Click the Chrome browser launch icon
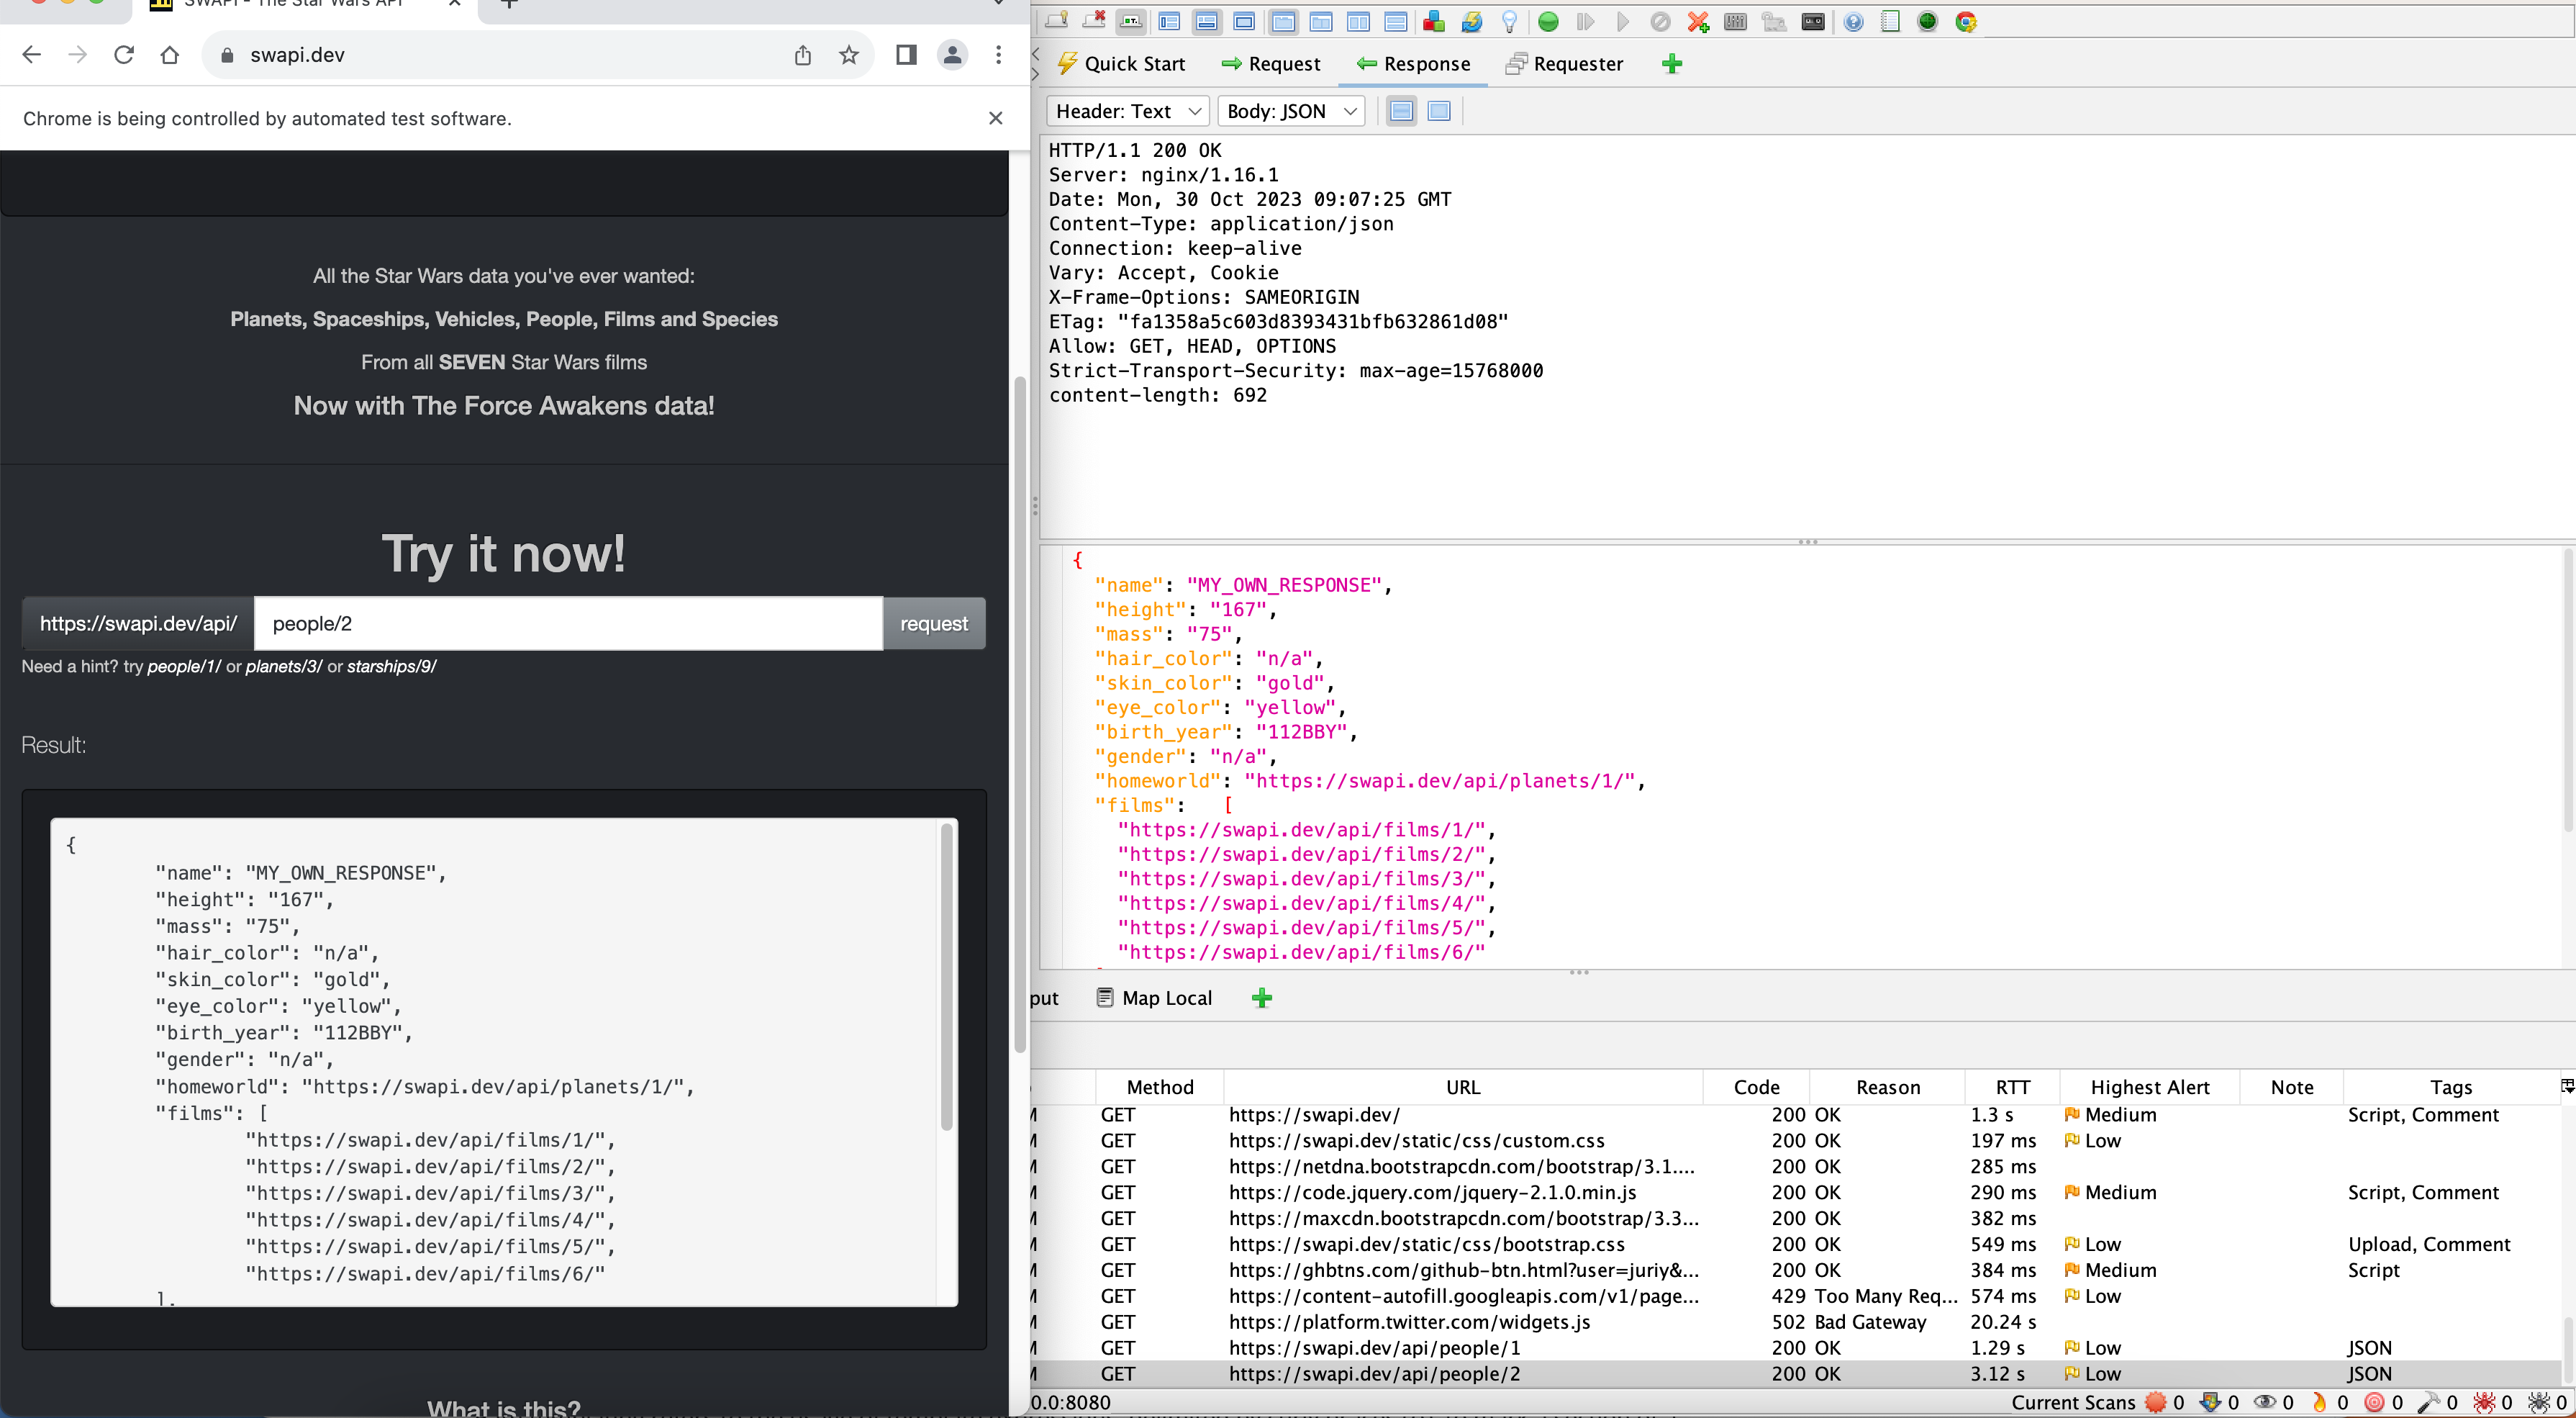Viewport: 2576px width, 1418px height. coord(1966,22)
